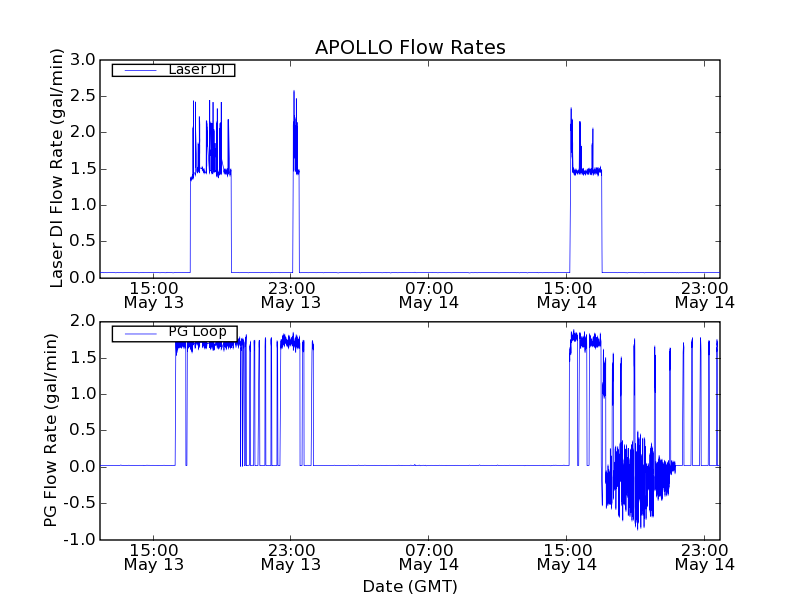Click the Date (GMT) x-axis label

(410, 586)
